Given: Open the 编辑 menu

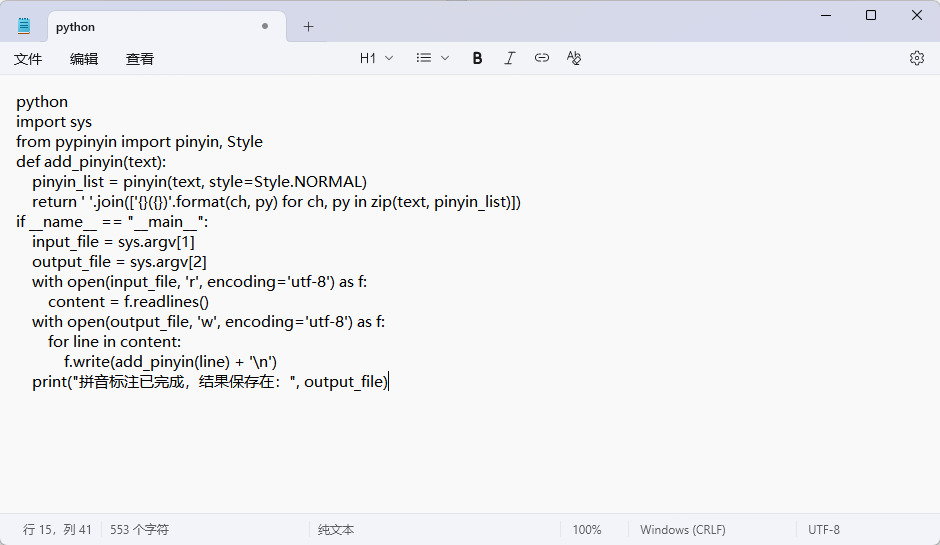Looking at the screenshot, I should [x=84, y=59].
